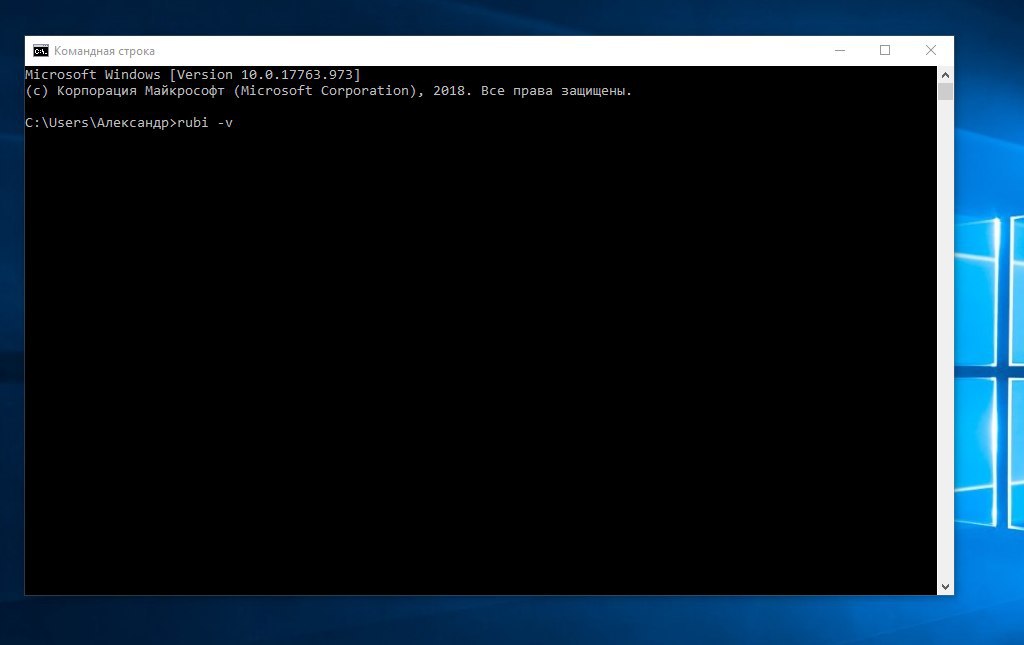Click the scrollbar down arrow
The image size is (1024, 645).
(945, 587)
